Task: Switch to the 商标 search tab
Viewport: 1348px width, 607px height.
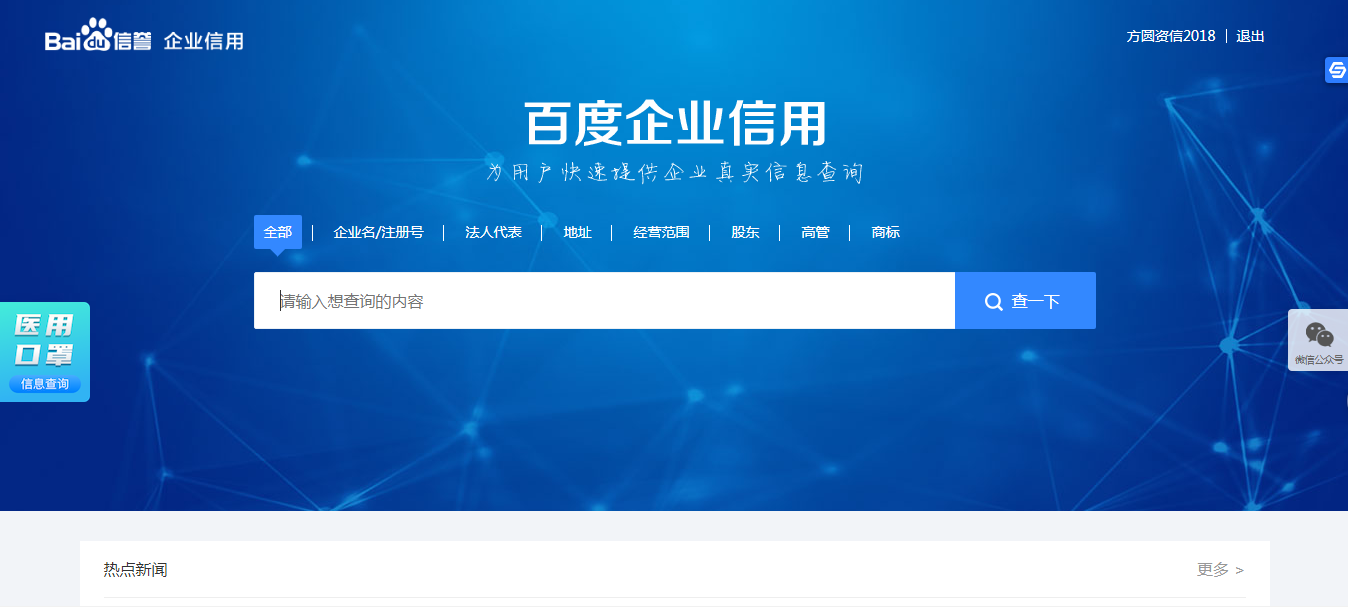Action: coord(885,232)
